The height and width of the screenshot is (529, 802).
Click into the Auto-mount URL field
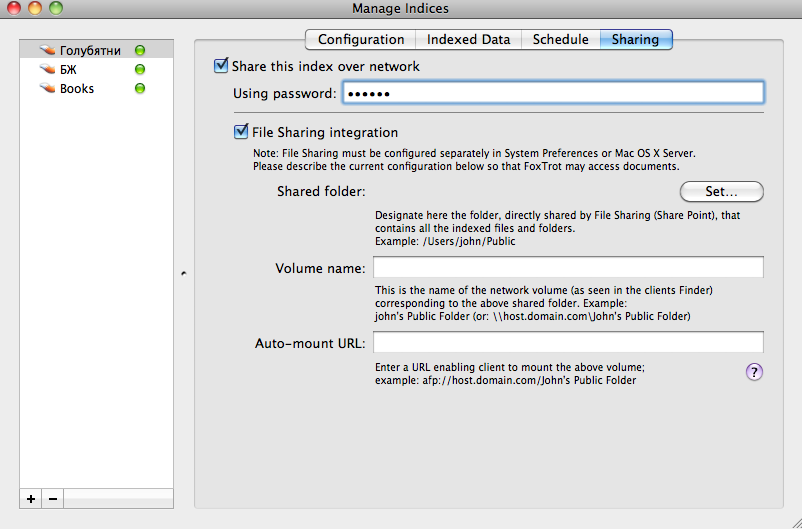568,343
